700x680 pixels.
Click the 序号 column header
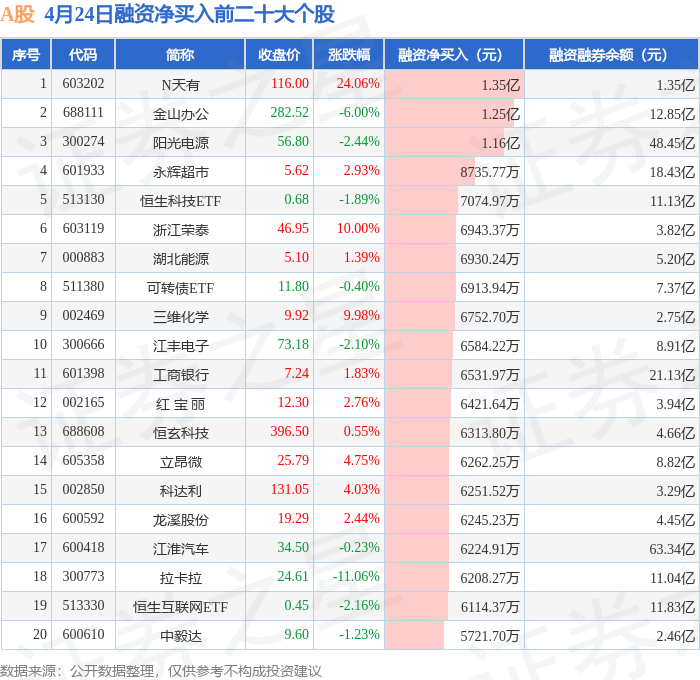(26, 55)
